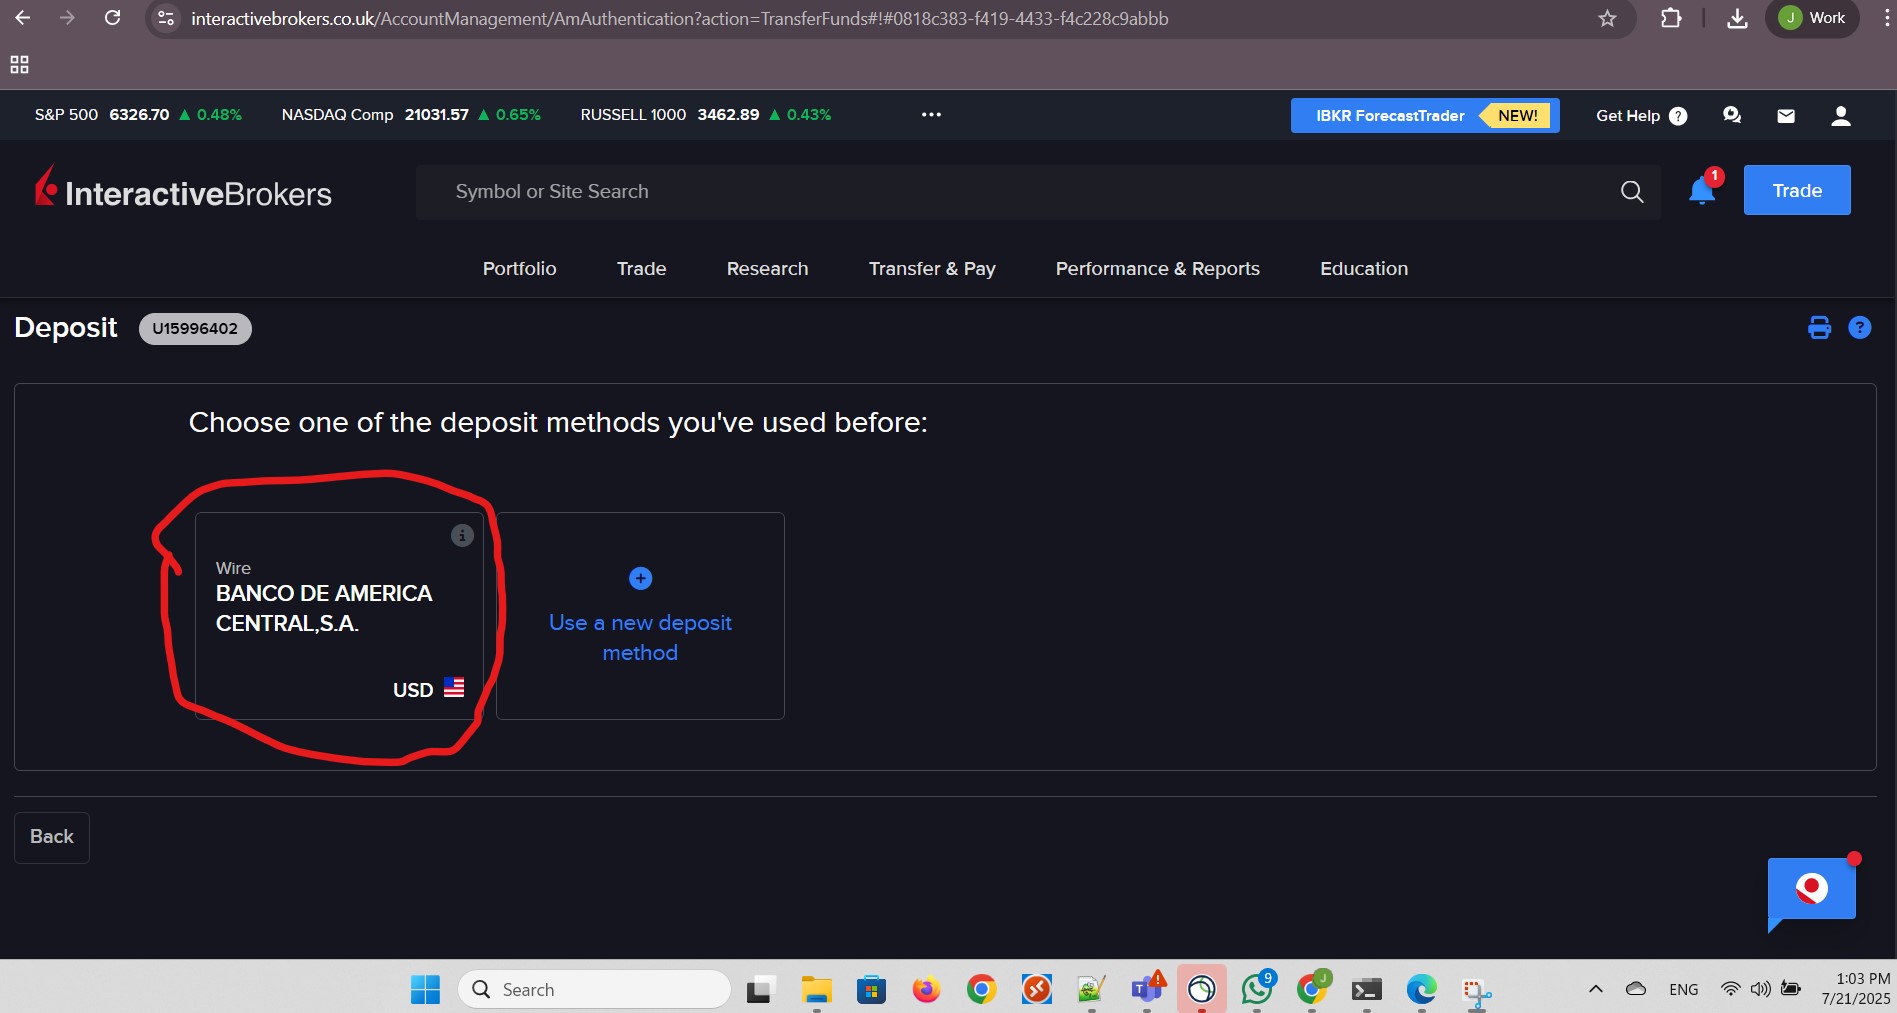Go to InteractiveBrokers logo home
This screenshot has height=1013, width=1897.
click(x=183, y=189)
